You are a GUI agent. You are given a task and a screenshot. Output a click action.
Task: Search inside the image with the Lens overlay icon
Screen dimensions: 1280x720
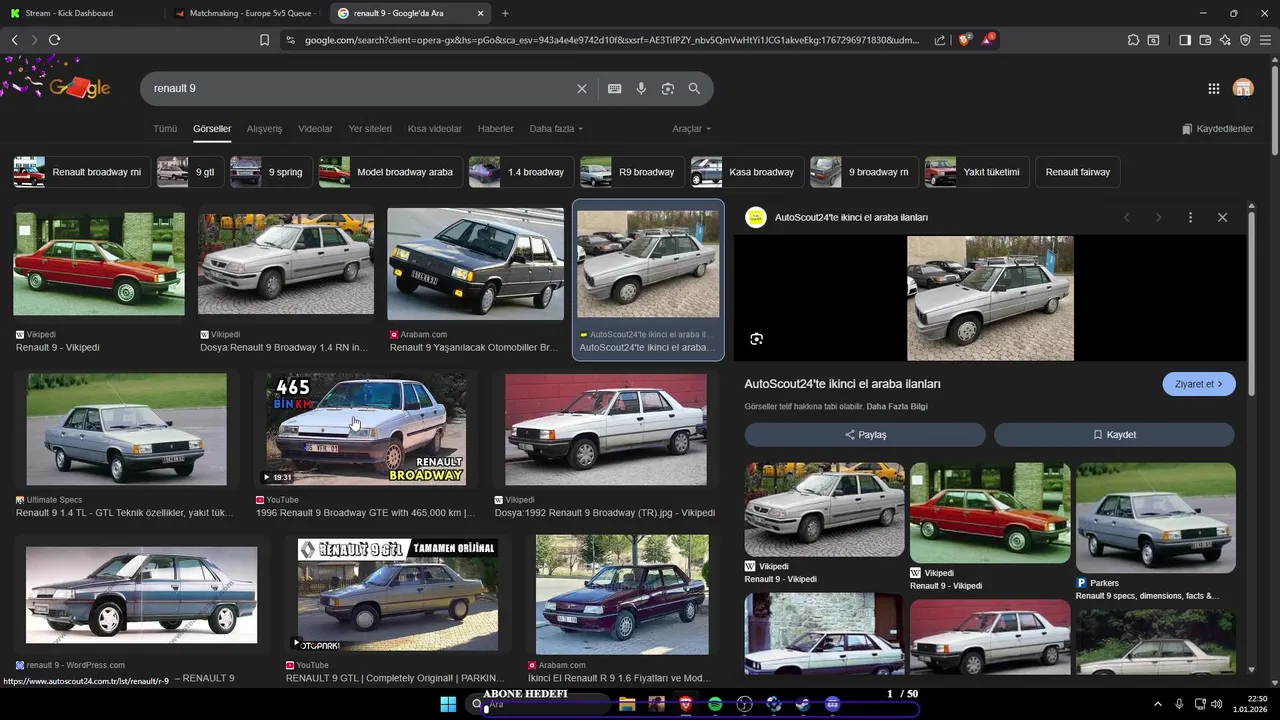tap(757, 339)
